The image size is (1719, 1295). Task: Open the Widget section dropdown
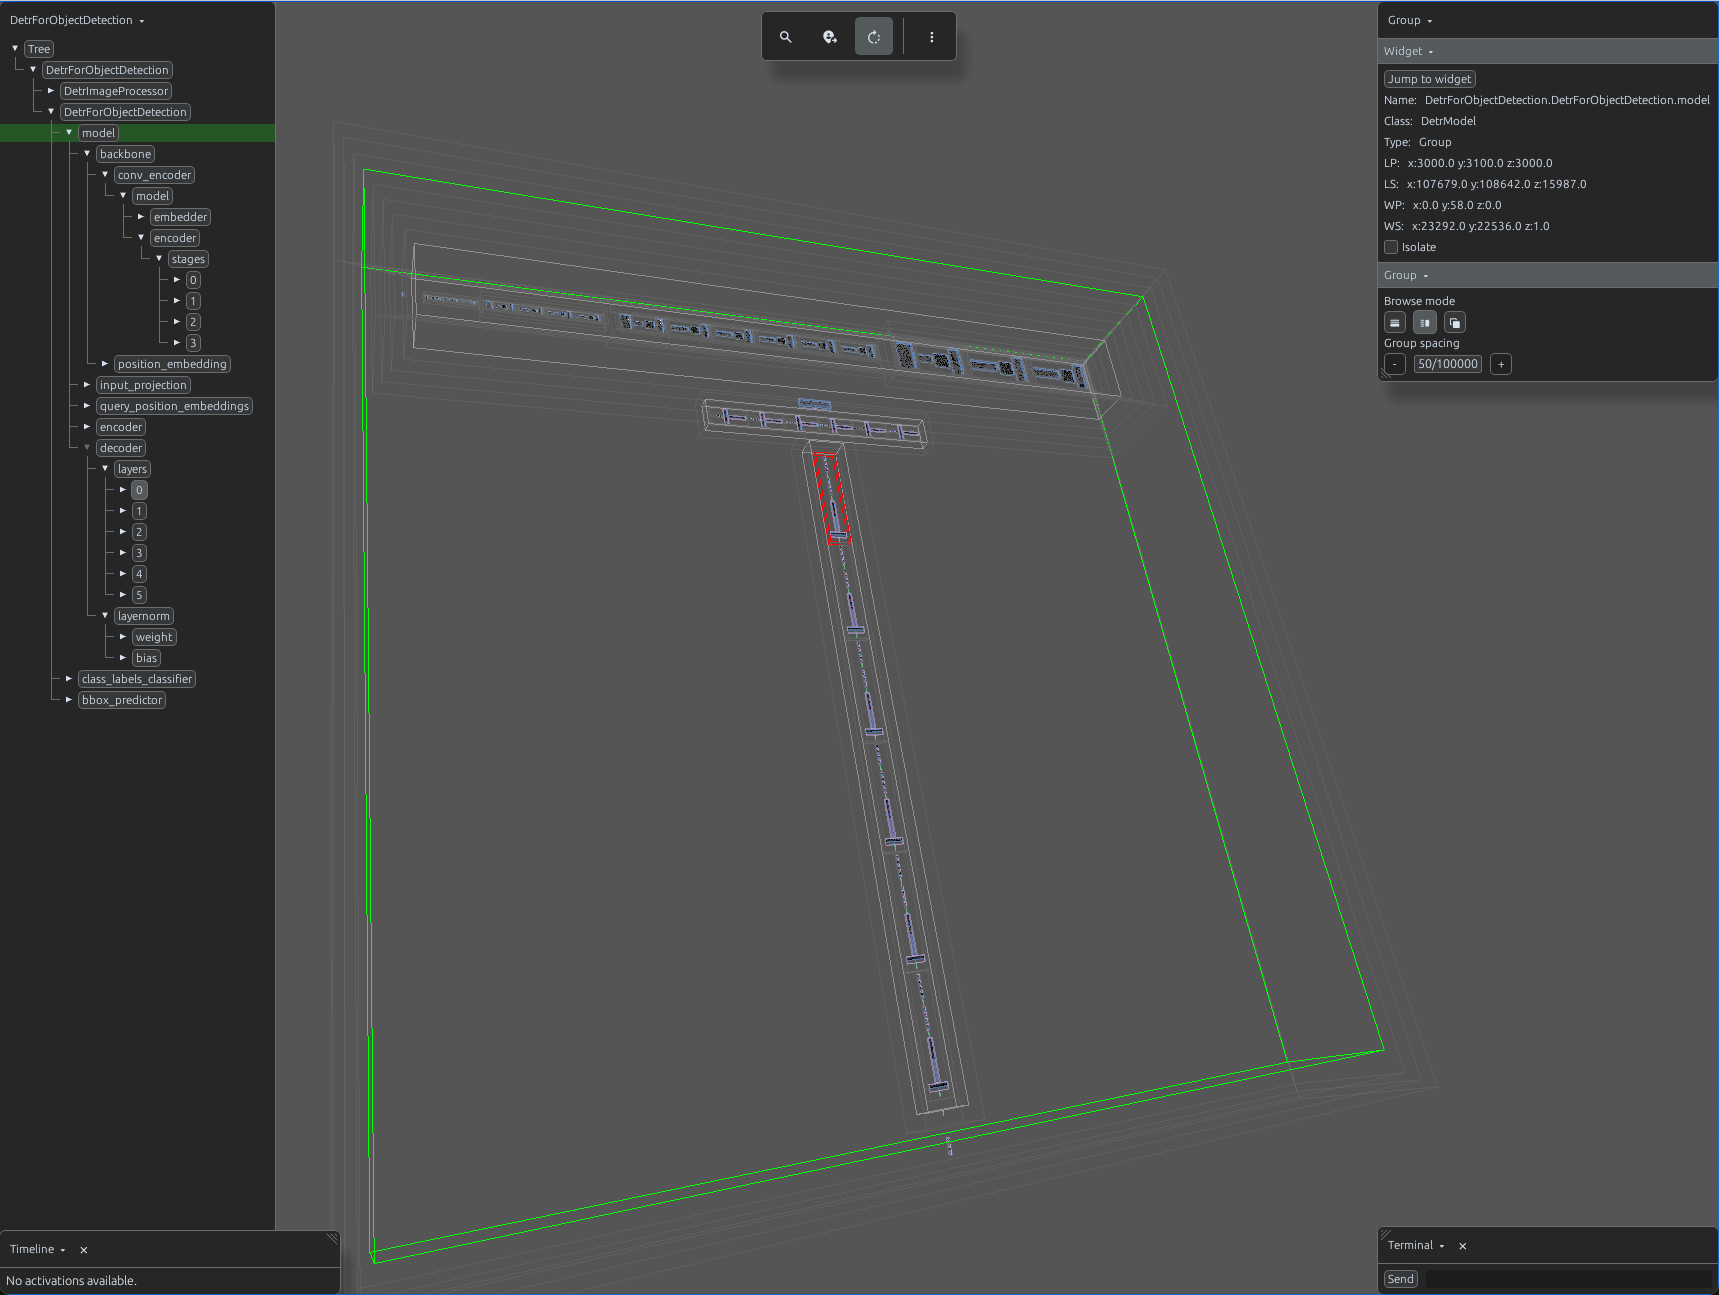click(x=1409, y=51)
